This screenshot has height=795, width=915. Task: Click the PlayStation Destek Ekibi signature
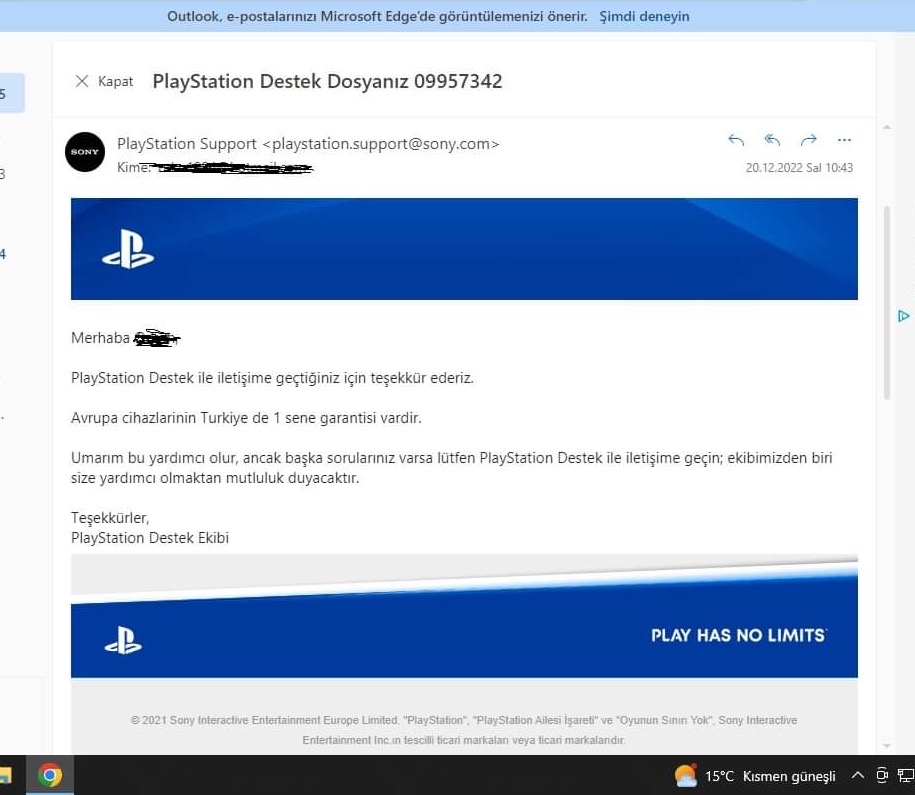(150, 538)
